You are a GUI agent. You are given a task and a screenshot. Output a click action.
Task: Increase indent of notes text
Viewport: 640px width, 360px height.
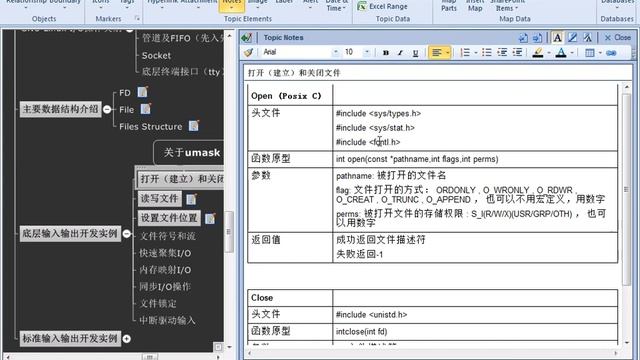(x=517, y=52)
